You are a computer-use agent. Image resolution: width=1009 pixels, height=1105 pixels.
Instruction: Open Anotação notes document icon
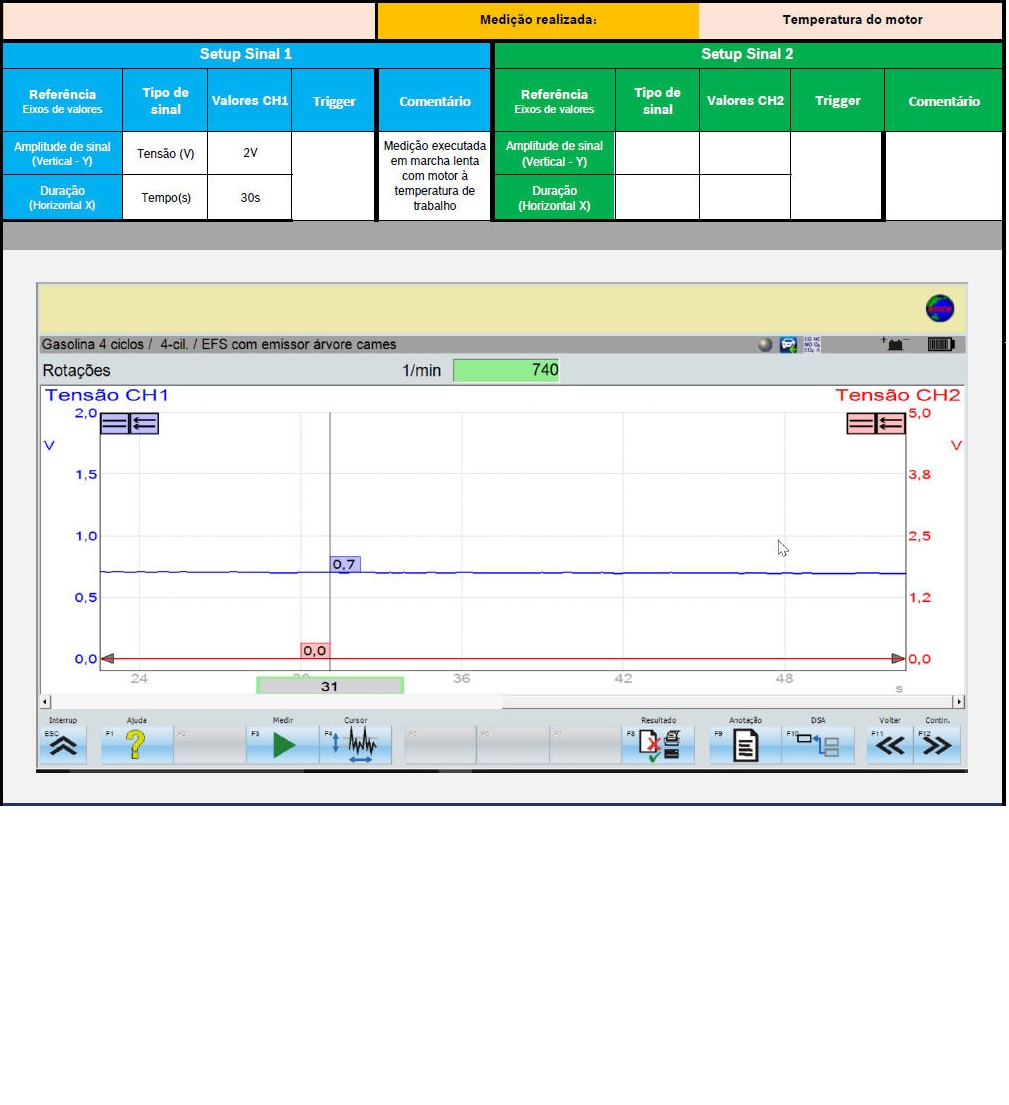pos(745,746)
